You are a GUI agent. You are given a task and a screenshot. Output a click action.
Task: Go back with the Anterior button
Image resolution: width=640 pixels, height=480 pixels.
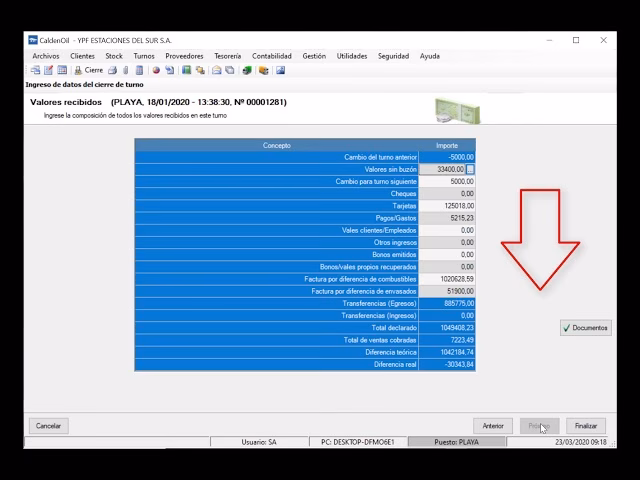point(493,426)
